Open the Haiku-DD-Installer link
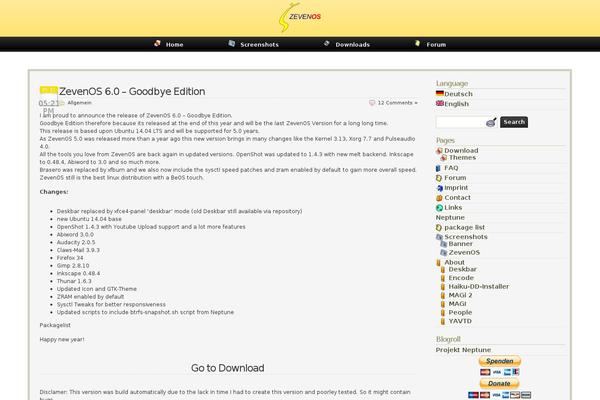Screen dimensions: 600x400 pos(479,287)
